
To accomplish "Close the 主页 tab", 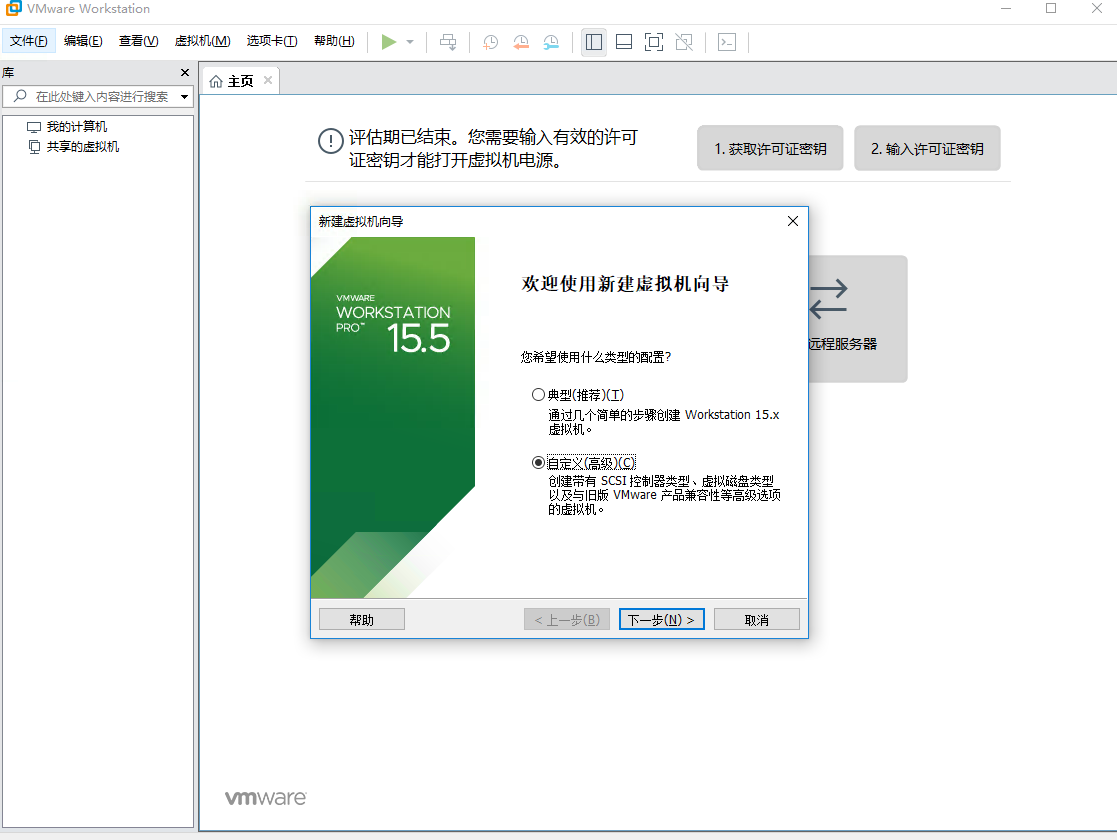I will [x=268, y=81].
